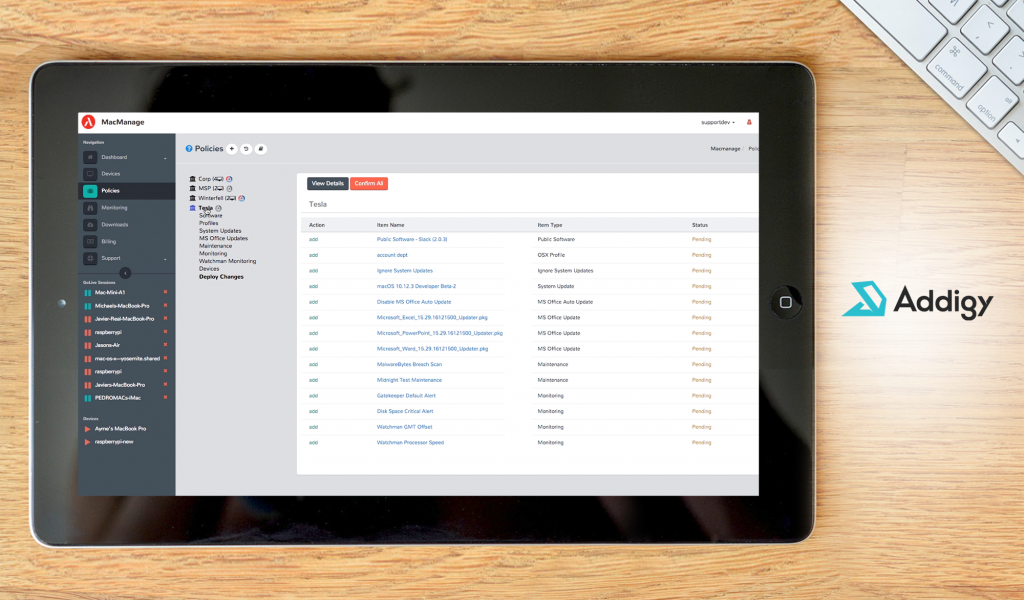The image size is (1024, 600).
Task: Open Devices from the navigation sidebar
Action: pyautogui.click(x=110, y=174)
